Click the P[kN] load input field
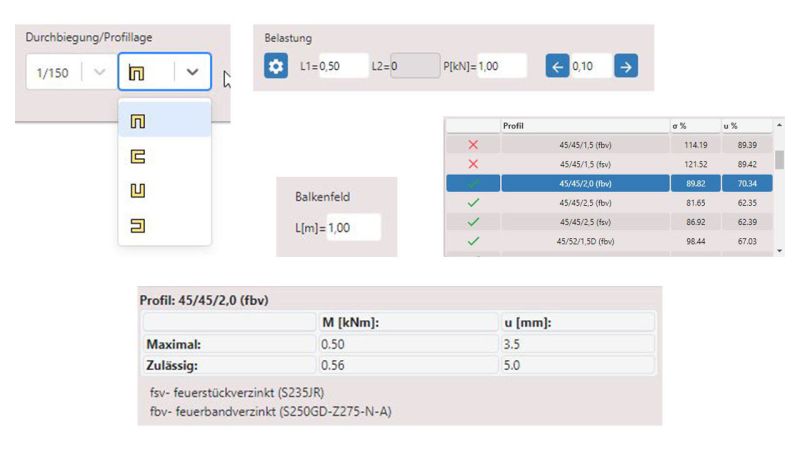This screenshot has height=450, width=800. point(500,67)
